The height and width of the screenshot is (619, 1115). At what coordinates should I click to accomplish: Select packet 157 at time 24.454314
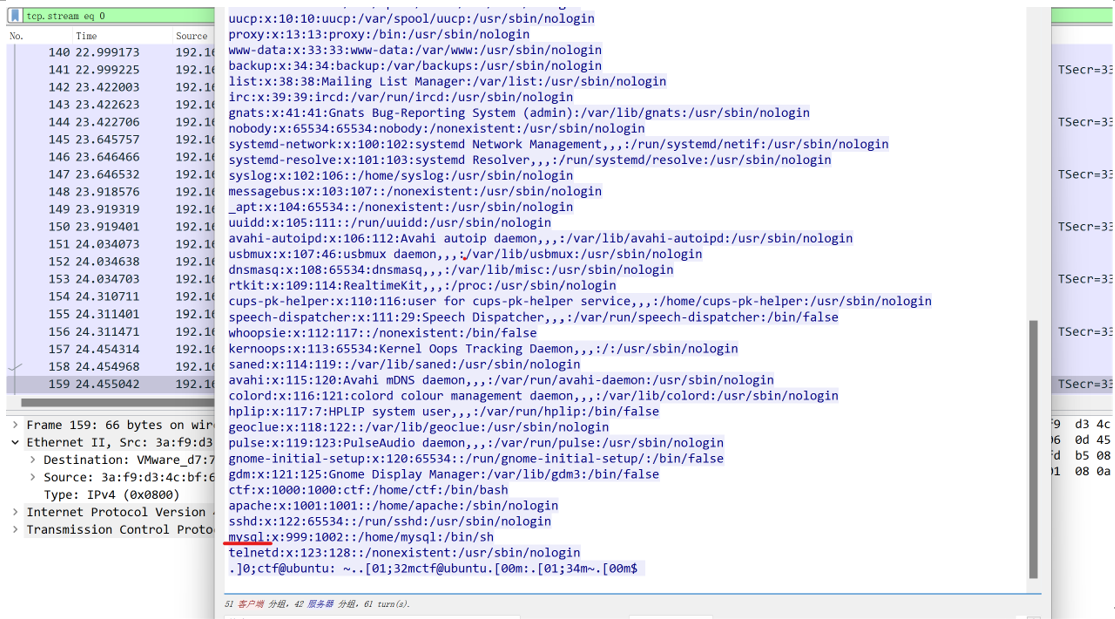(110, 349)
